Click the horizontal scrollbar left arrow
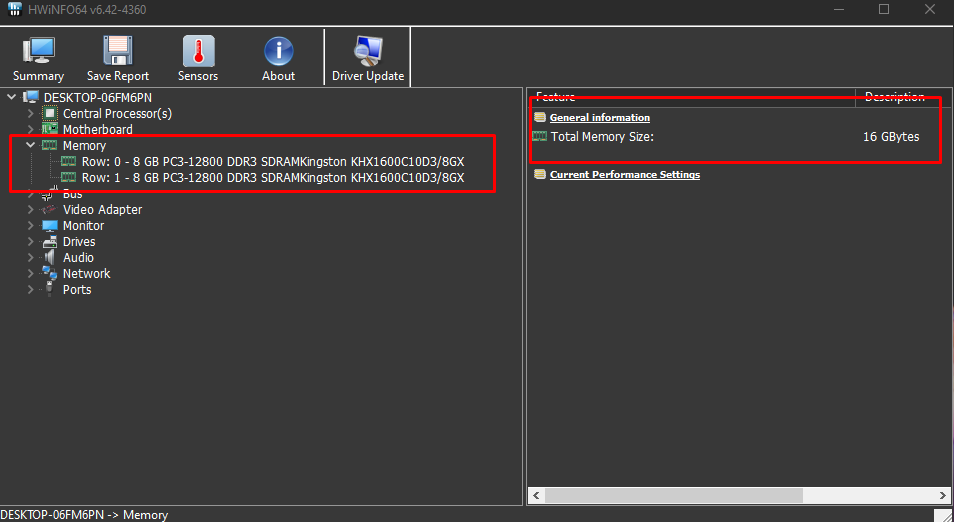This screenshot has height=522, width=954. coord(536,495)
